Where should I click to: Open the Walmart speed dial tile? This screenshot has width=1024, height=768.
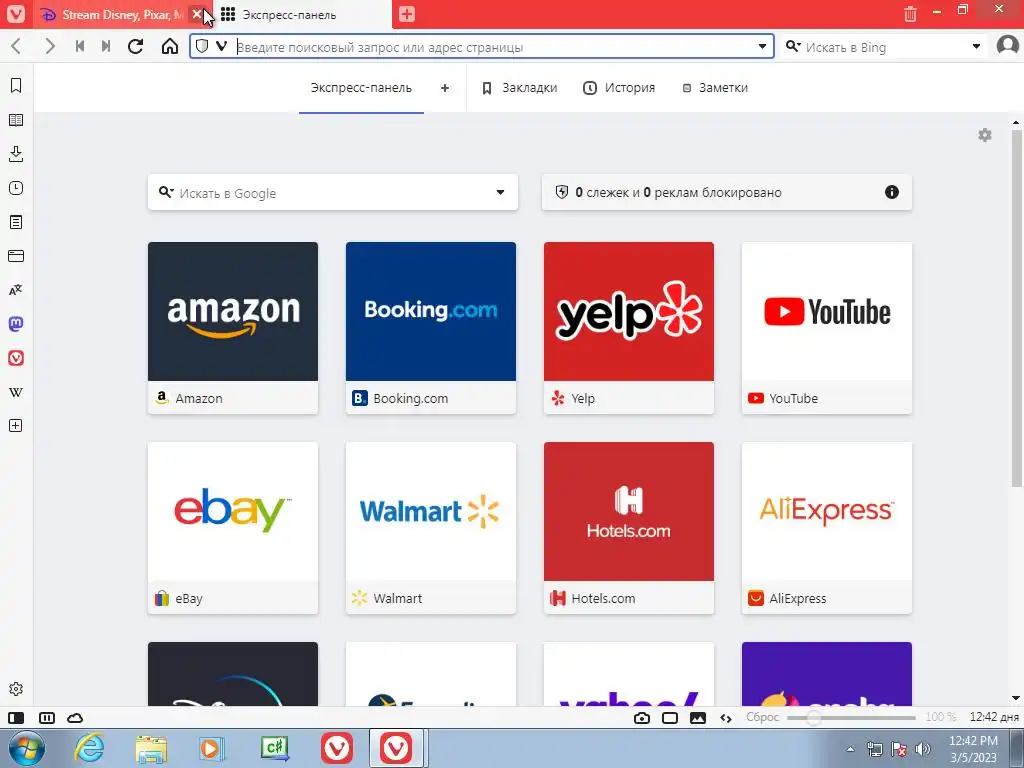(431, 528)
